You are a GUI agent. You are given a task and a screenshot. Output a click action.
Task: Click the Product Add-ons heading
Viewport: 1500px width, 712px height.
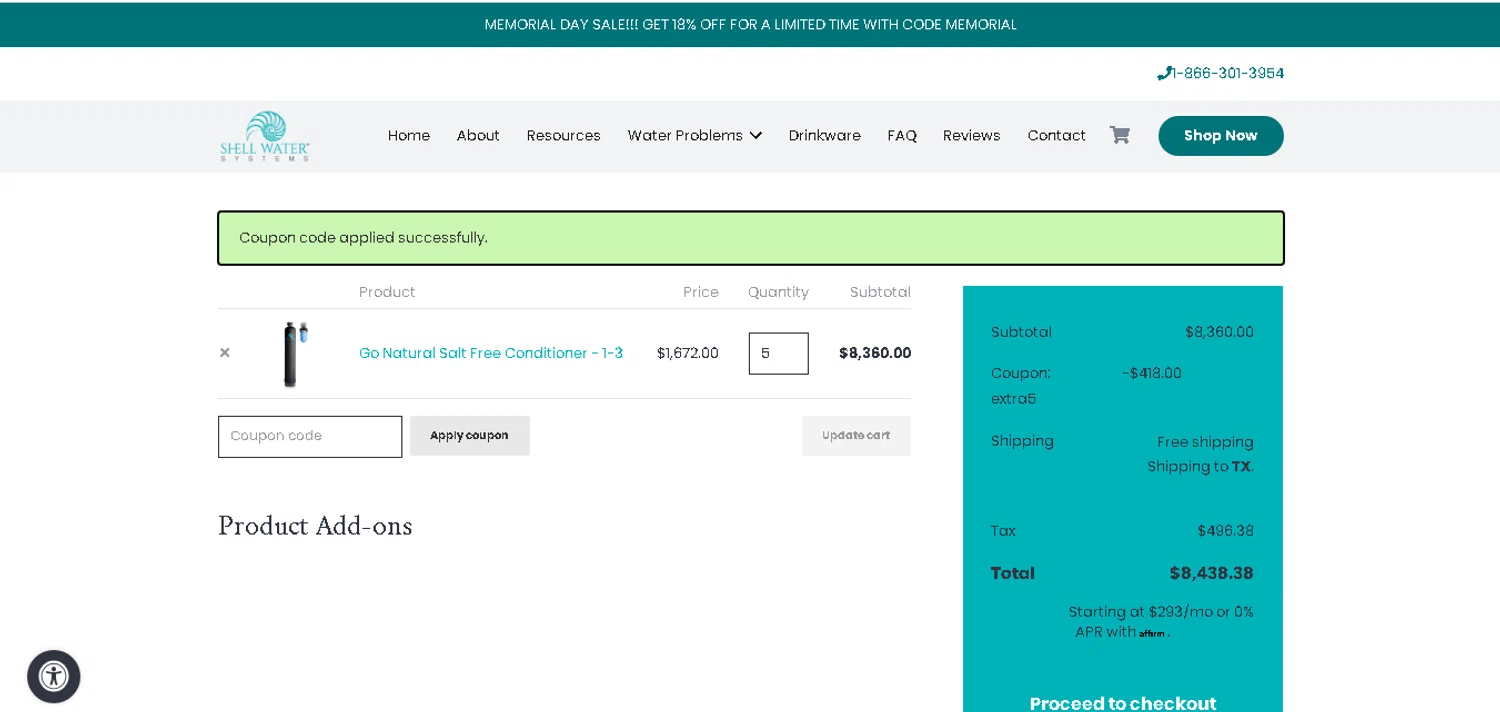pos(315,526)
